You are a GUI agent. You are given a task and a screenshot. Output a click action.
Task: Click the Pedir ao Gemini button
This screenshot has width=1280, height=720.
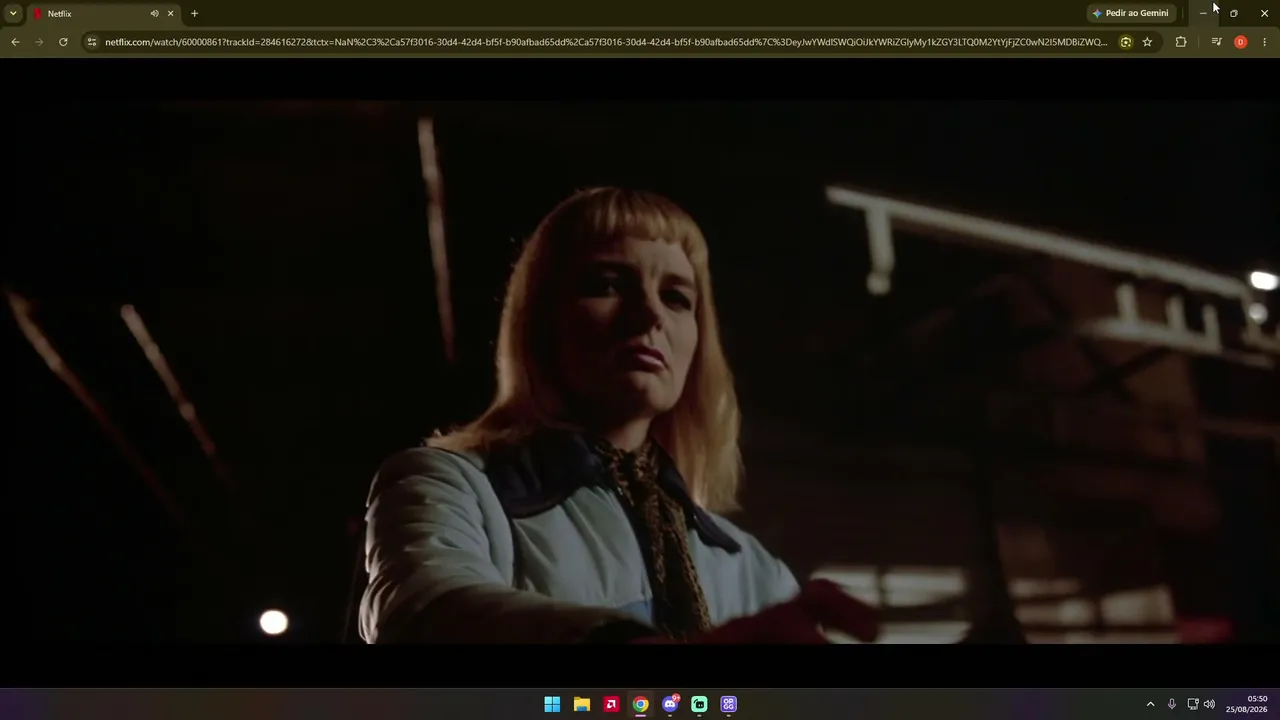pos(1131,13)
